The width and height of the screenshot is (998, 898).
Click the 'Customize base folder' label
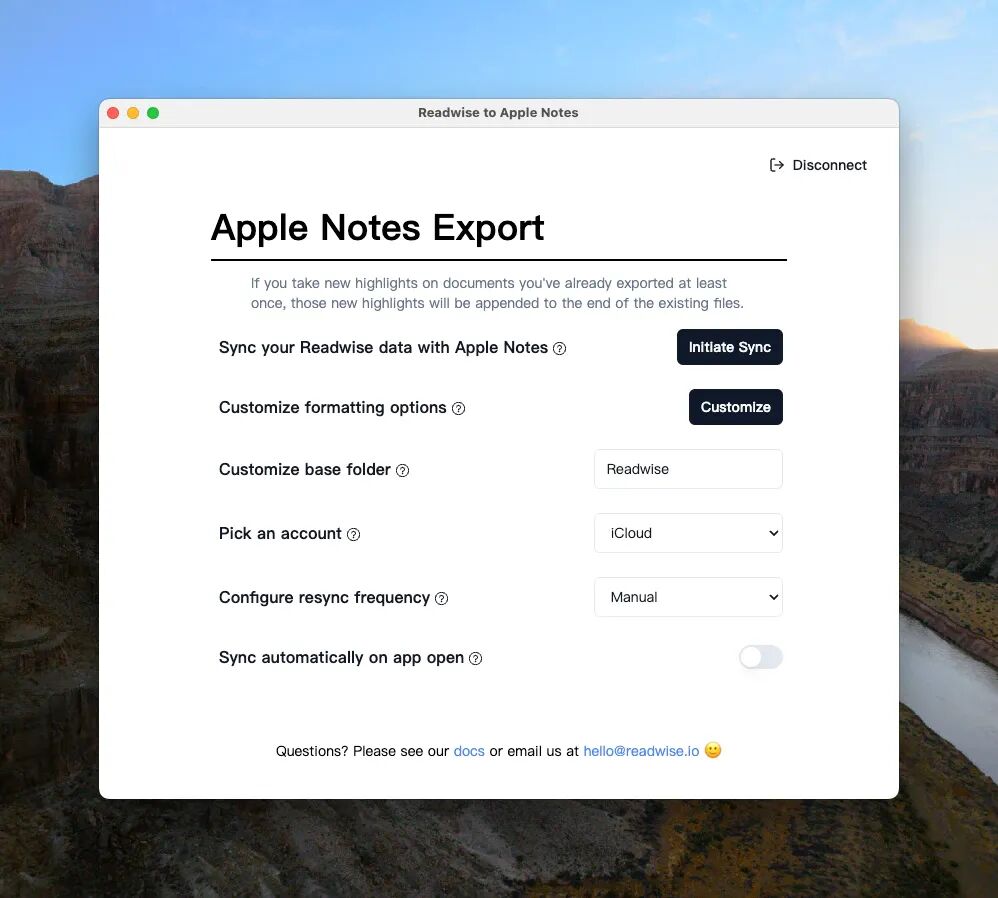(x=305, y=470)
